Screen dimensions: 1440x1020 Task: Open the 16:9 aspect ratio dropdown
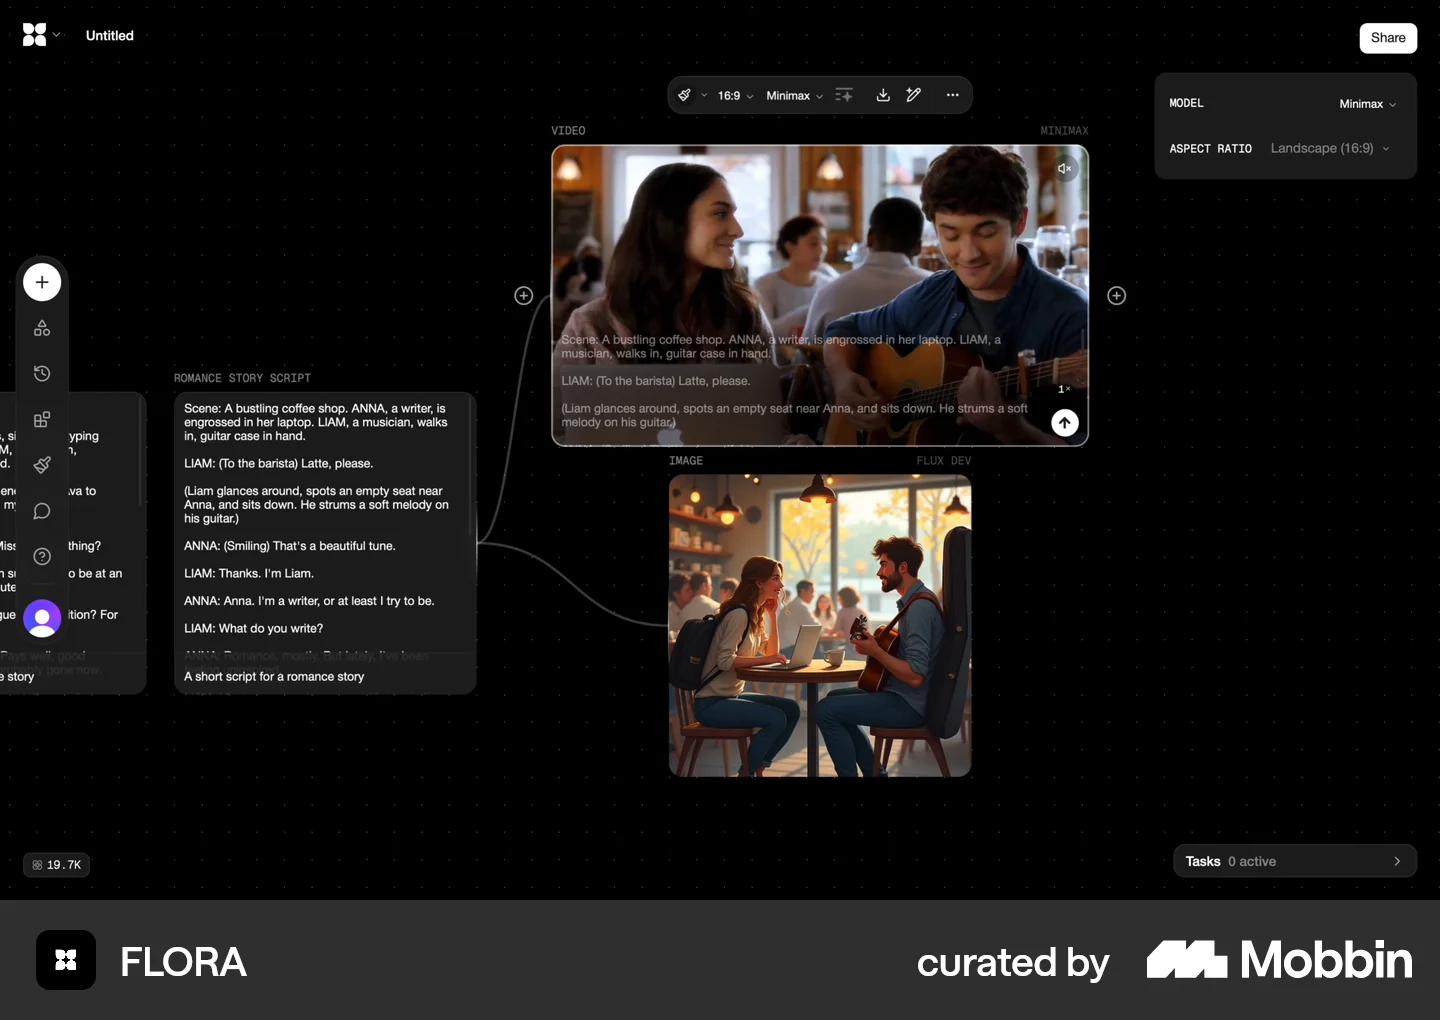click(x=735, y=96)
